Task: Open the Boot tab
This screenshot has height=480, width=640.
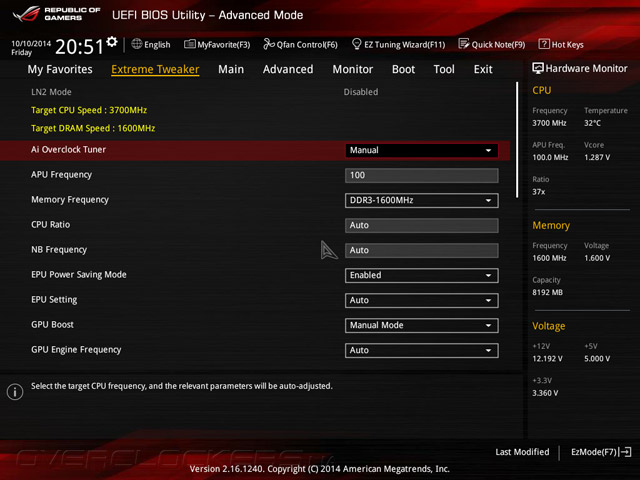Action: (x=403, y=69)
